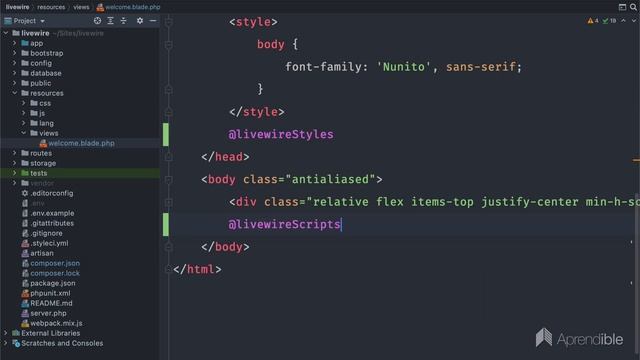Hide the Project tool window
This screenshot has height=360, width=640.
tap(153, 20)
